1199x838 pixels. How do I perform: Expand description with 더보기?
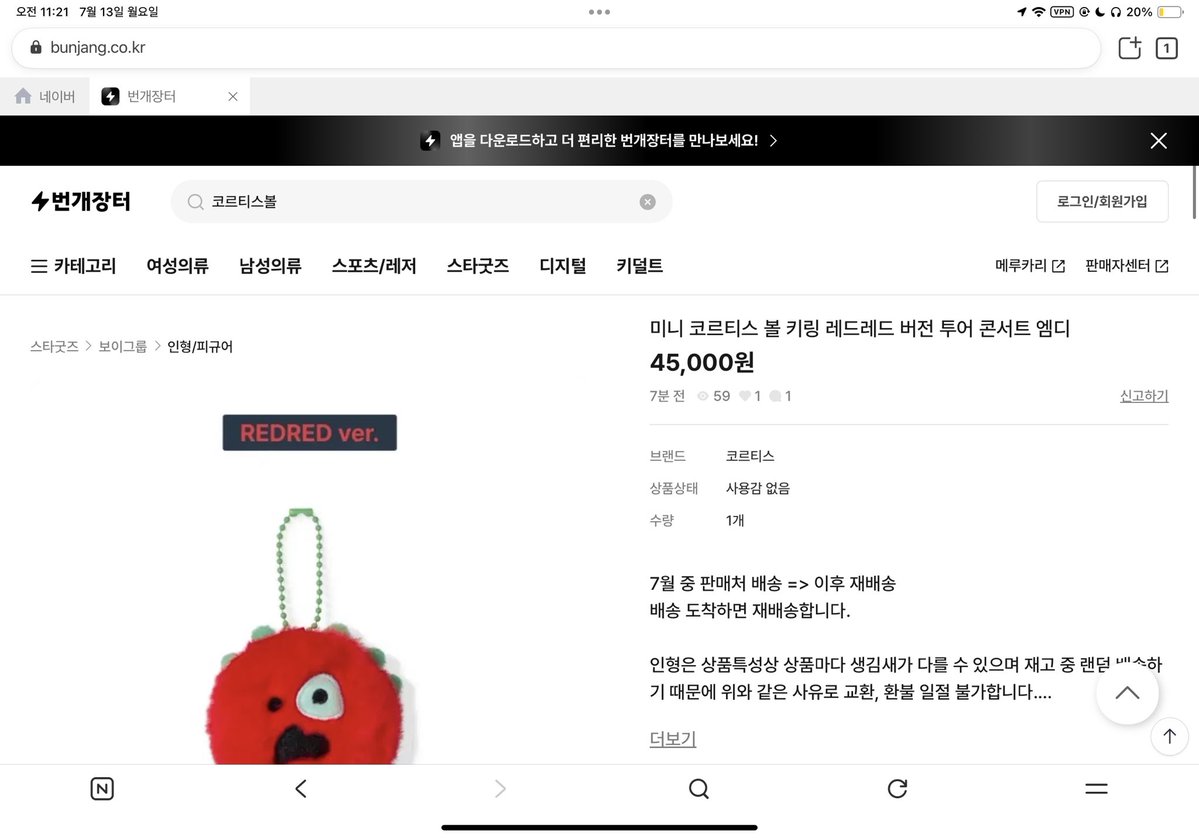(673, 739)
